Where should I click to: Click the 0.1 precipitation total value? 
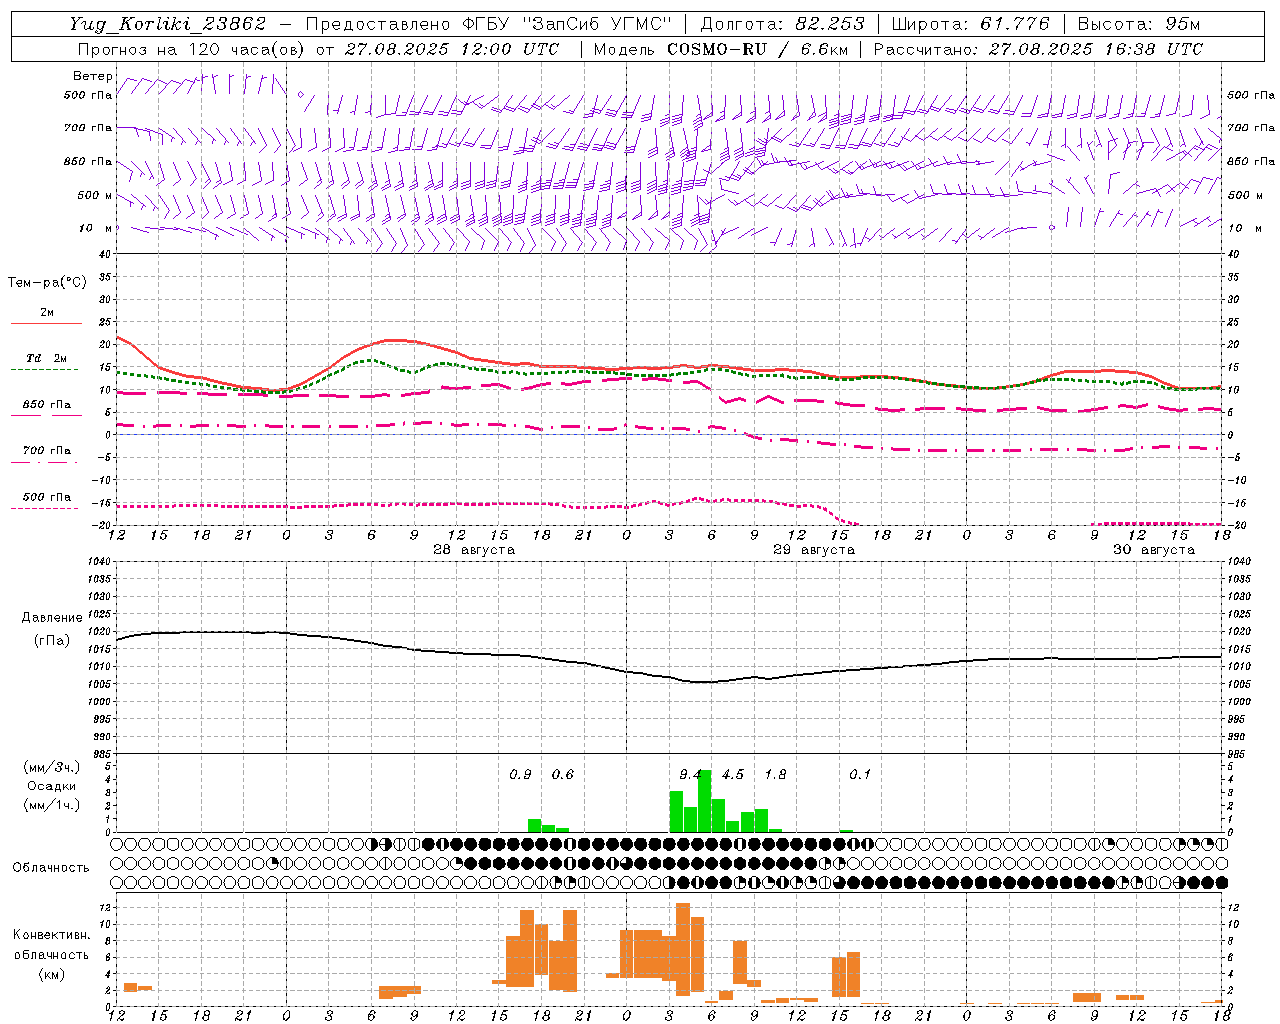860,775
